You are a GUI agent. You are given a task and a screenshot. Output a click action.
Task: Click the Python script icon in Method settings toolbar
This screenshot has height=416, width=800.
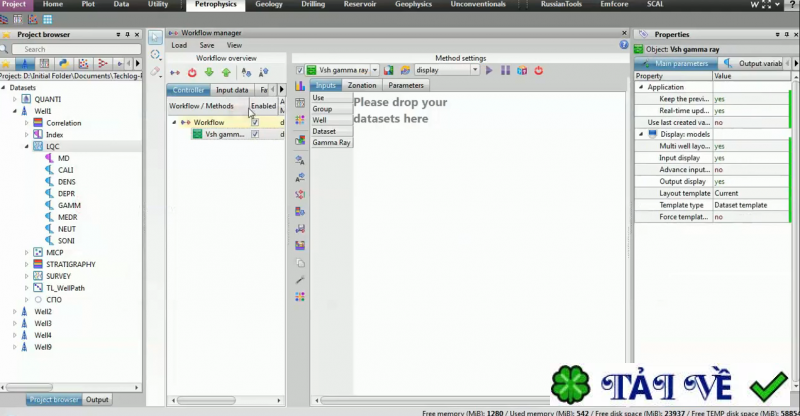[405, 70]
